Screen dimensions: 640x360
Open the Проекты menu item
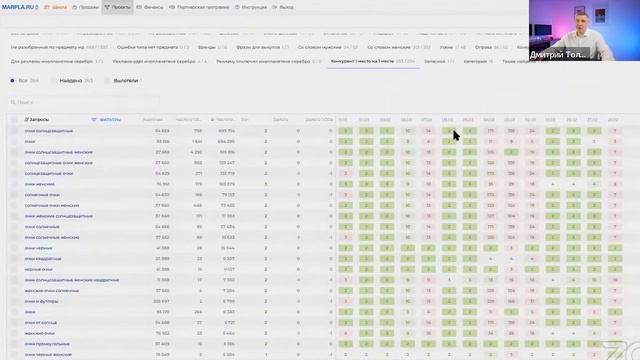118,7
